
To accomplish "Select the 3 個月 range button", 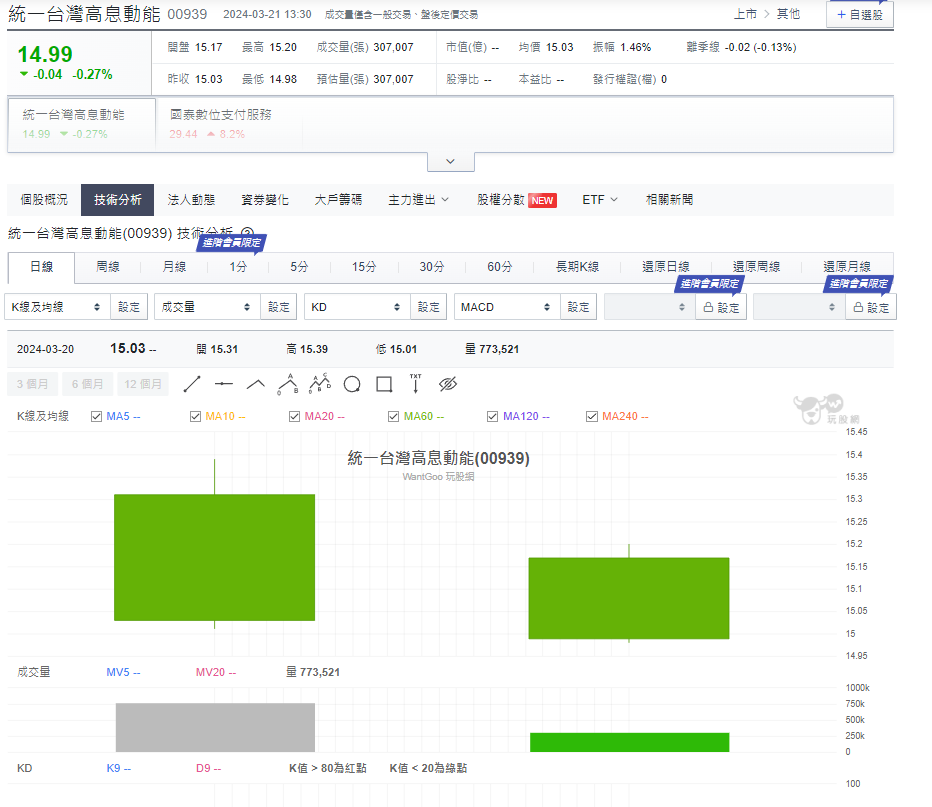I will 32,384.
